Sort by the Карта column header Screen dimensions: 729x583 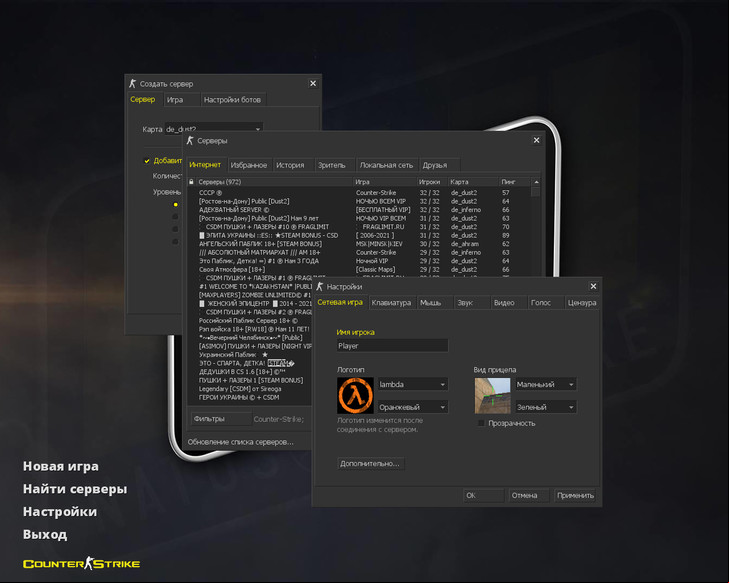[472, 182]
